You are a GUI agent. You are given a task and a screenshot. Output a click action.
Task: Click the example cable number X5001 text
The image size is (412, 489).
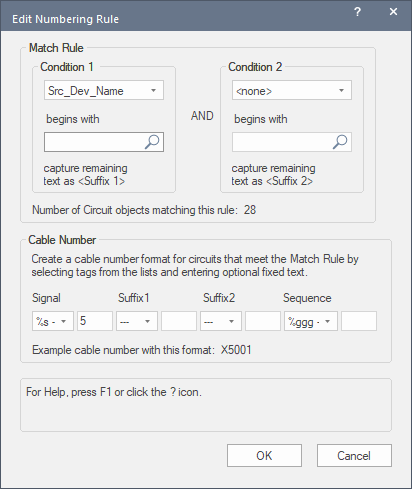(x=236, y=350)
